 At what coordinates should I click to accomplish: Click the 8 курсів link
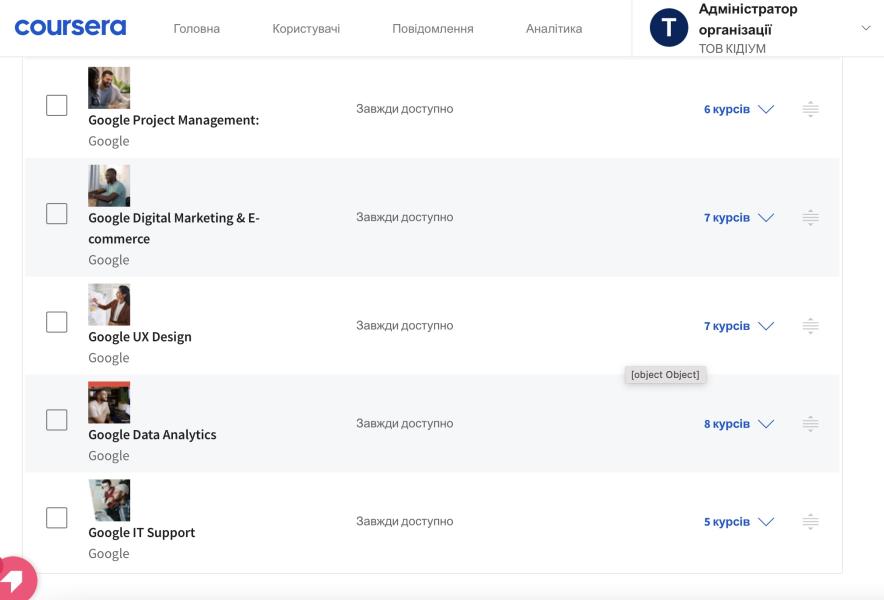(x=727, y=424)
